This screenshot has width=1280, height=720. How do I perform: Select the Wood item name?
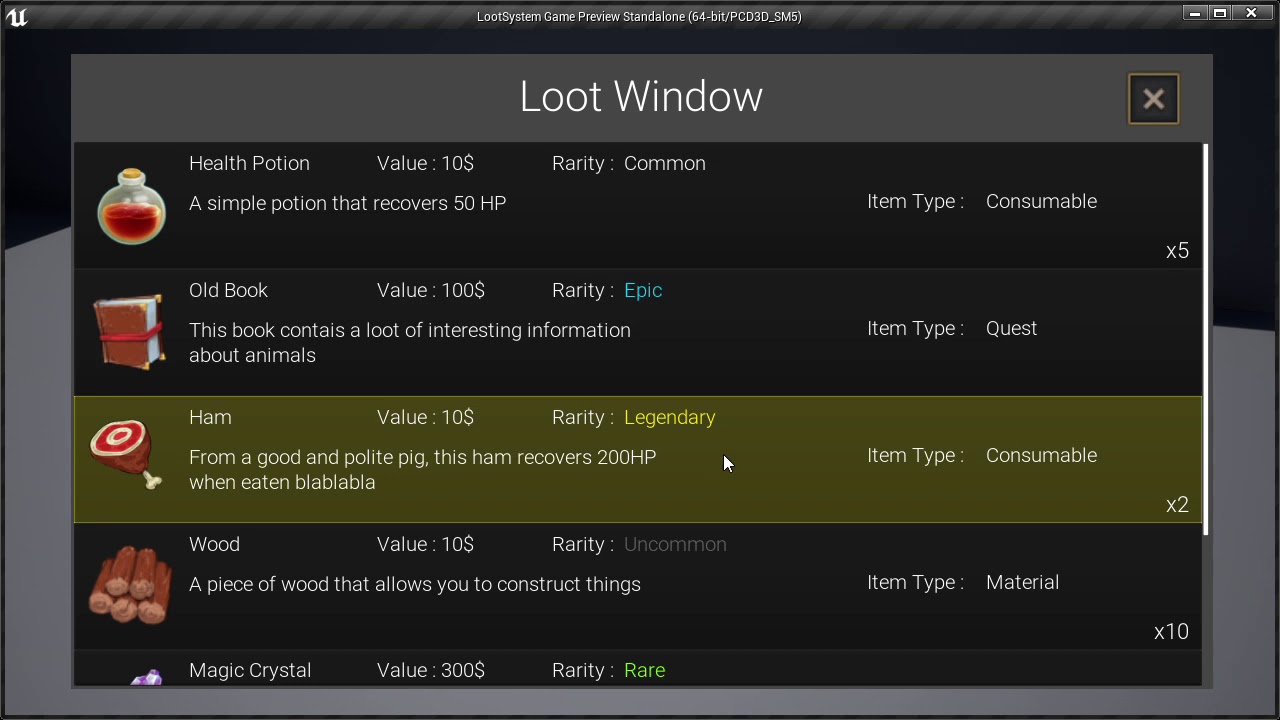(x=214, y=544)
